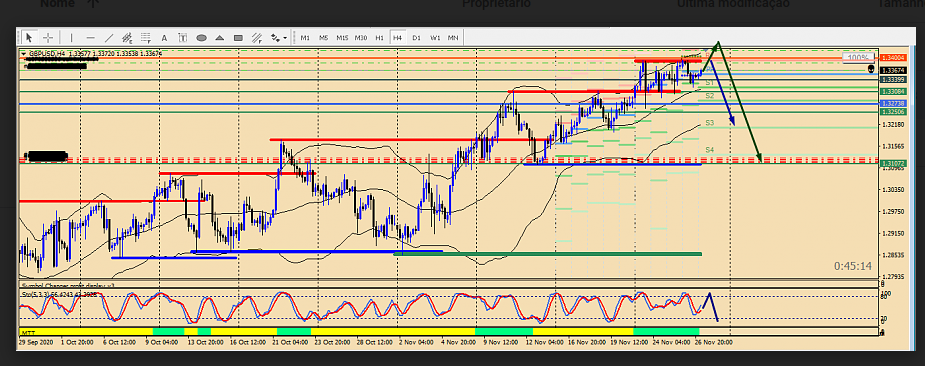Click inside the stochastic oscillator subwindow

[448, 308]
